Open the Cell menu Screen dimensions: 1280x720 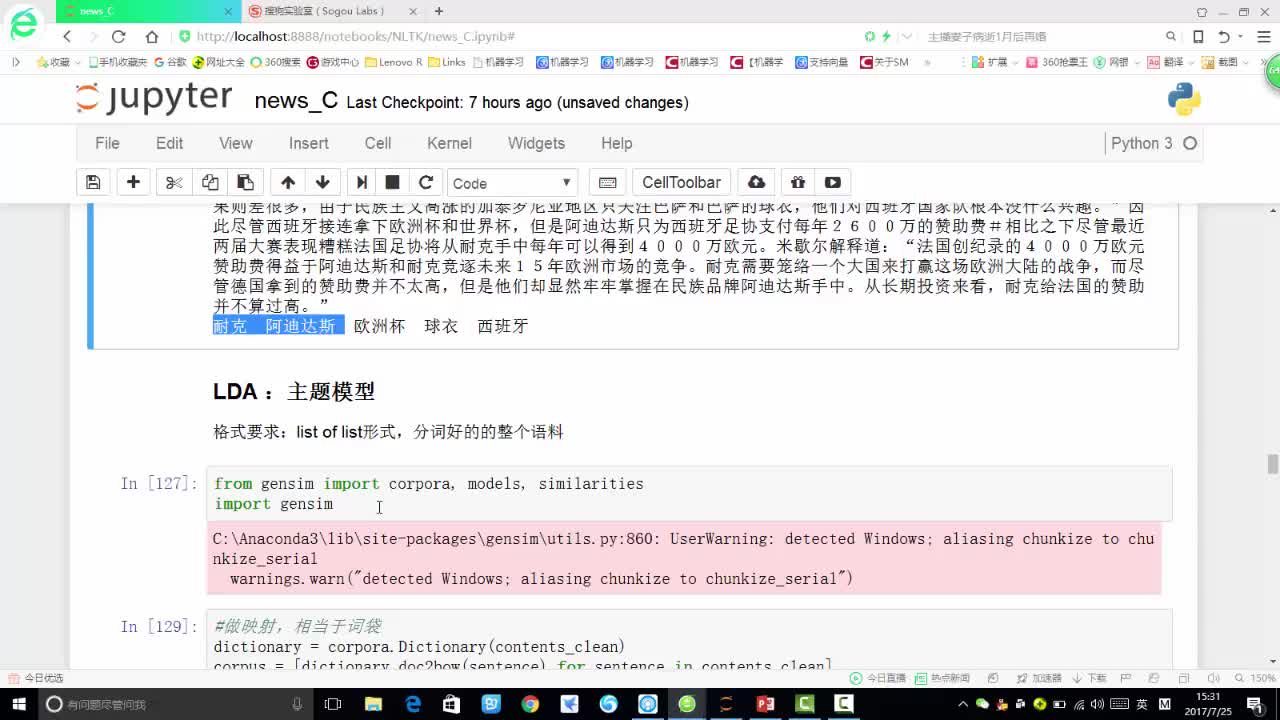coord(378,143)
